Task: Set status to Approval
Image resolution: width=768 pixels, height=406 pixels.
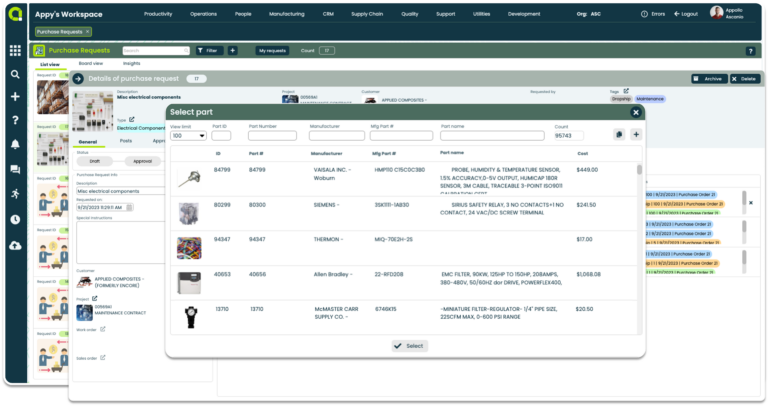Action: pos(143,161)
